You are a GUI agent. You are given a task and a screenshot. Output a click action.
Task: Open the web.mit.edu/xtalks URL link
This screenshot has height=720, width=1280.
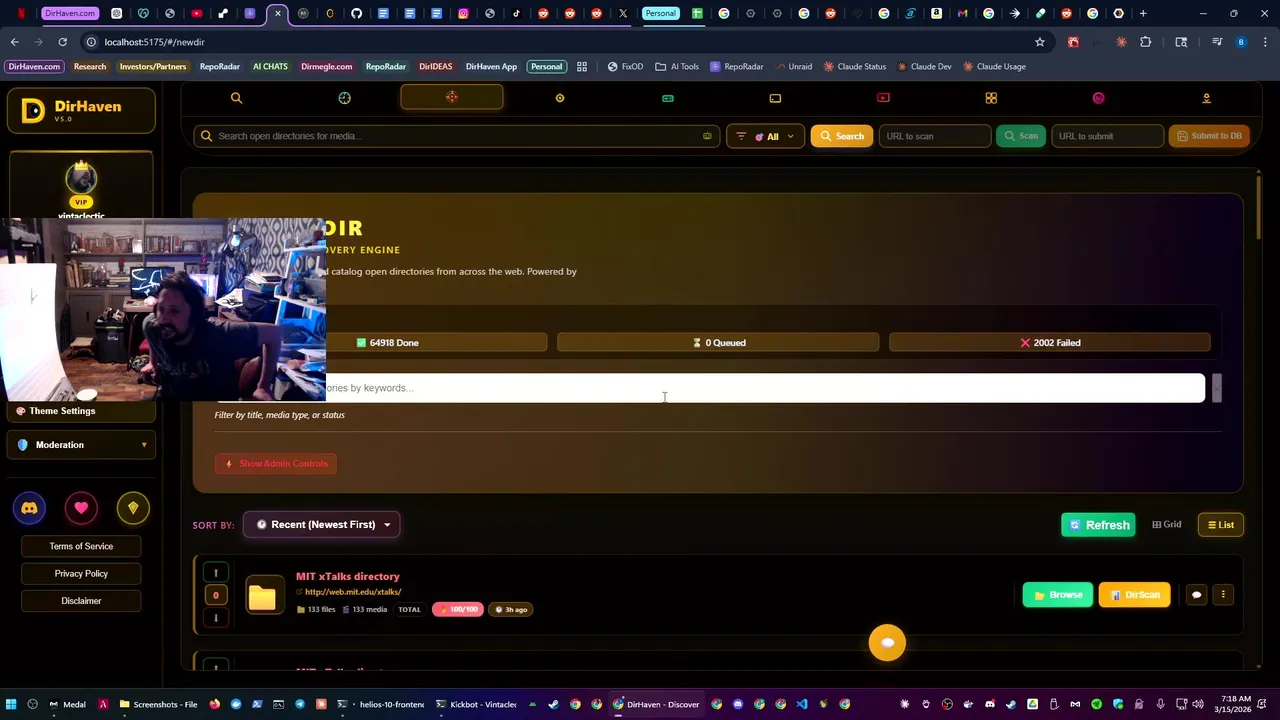[353, 592]
